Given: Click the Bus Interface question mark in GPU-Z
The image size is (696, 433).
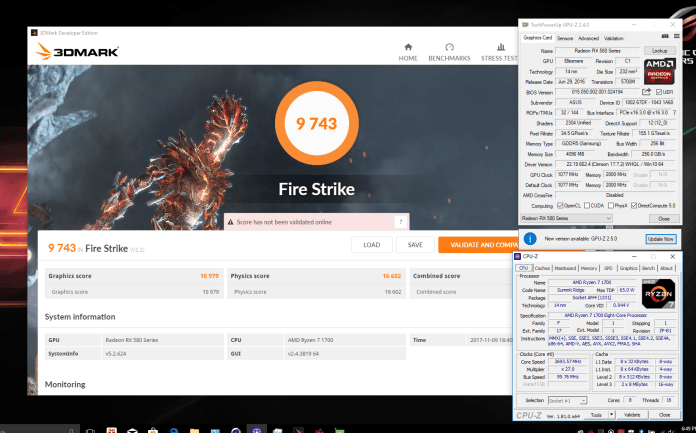Looking at the screenshot, I should click(675, 113).
